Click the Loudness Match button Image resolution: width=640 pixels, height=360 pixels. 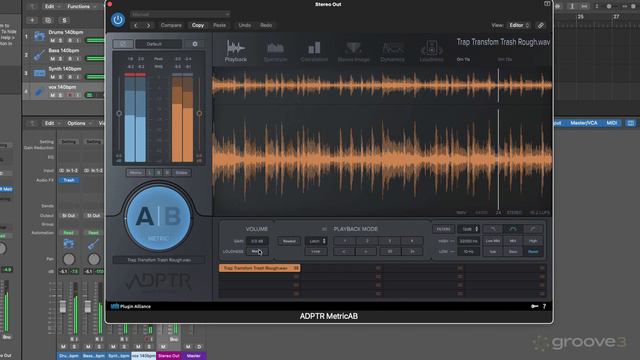point(257,251)
